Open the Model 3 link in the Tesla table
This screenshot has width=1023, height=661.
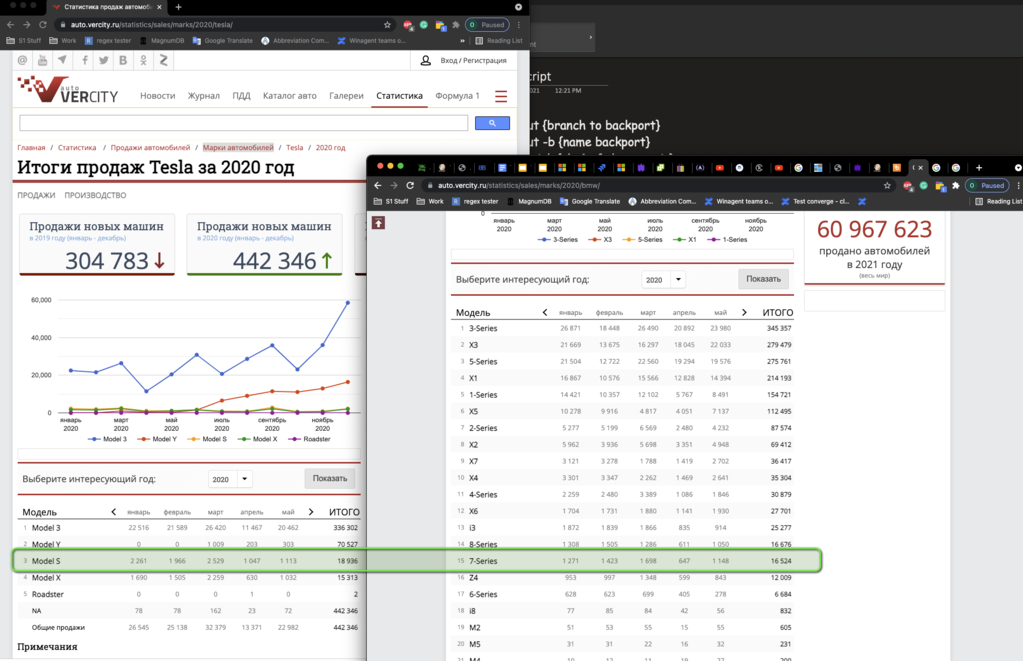click(46, 528)
